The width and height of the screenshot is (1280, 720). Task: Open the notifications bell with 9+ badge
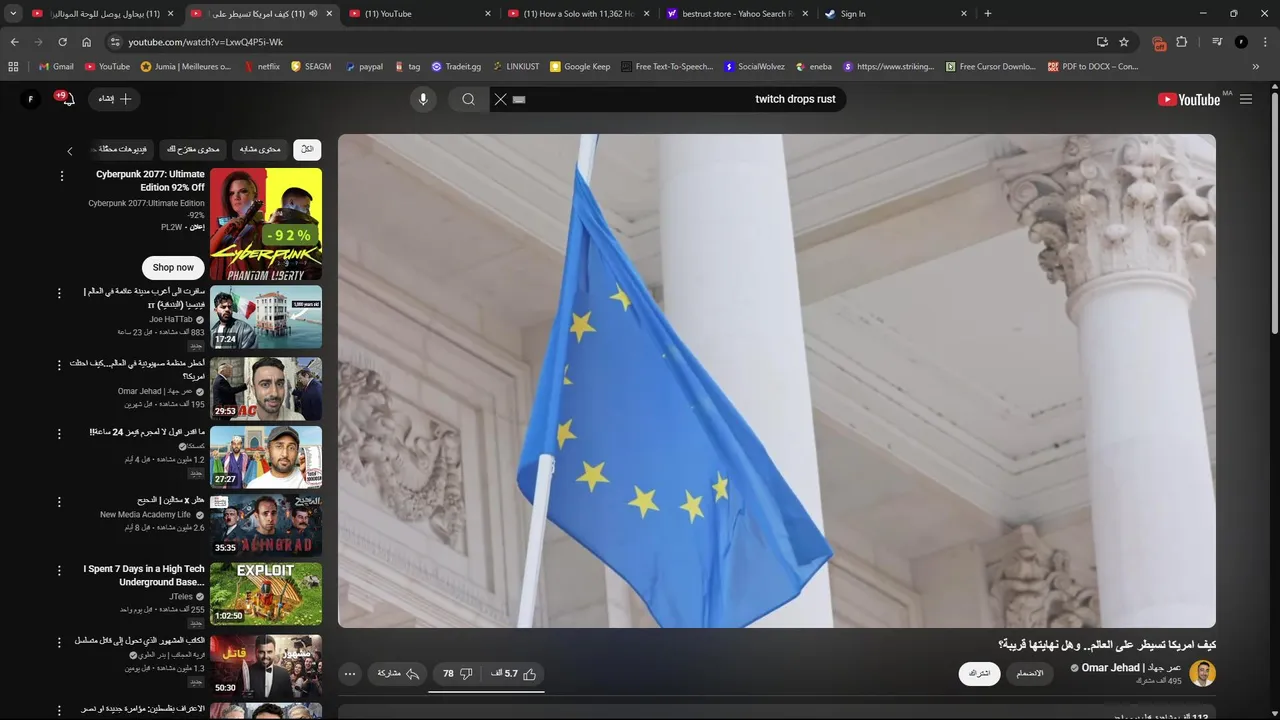68,99
